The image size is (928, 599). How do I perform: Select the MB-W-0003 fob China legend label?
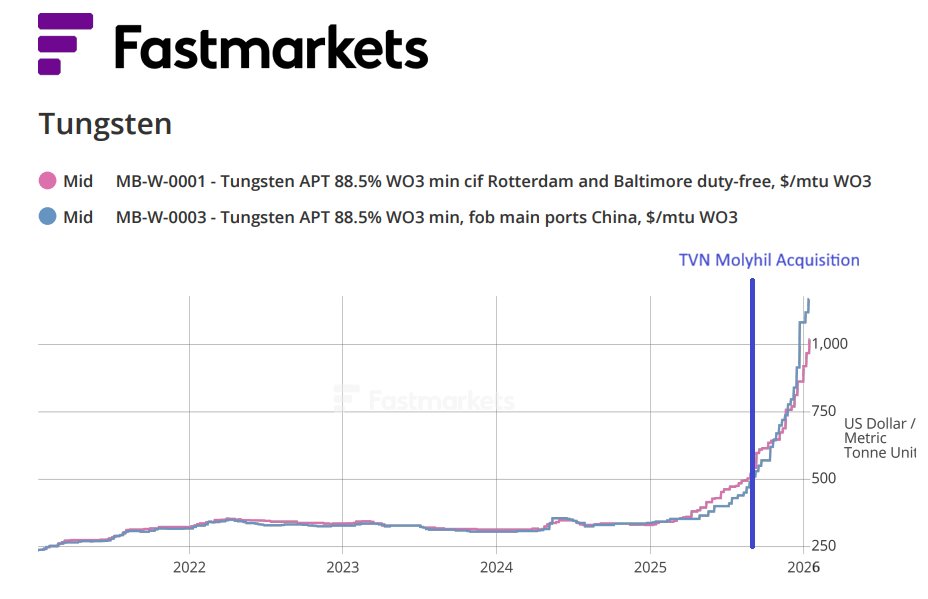pyautogui.click(x=426, y=217)
